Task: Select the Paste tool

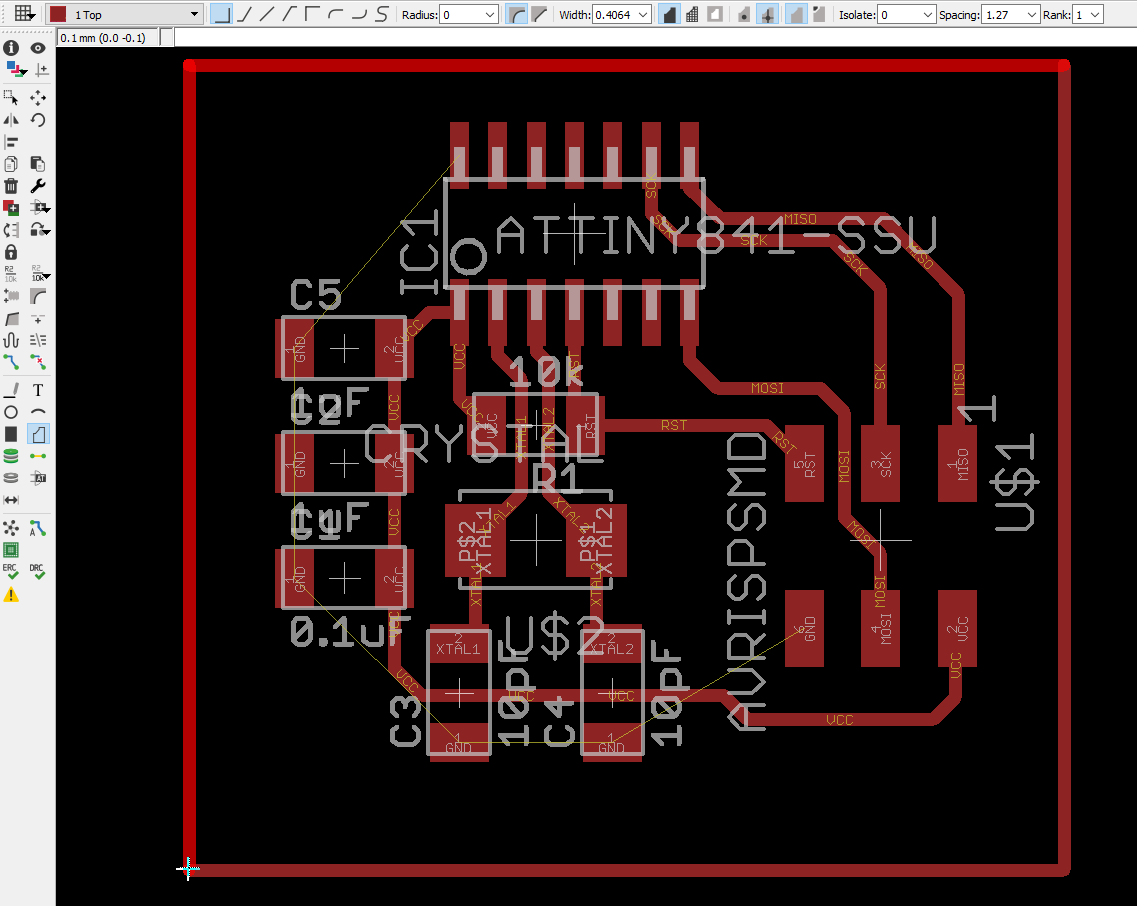Action: [38, 164]
